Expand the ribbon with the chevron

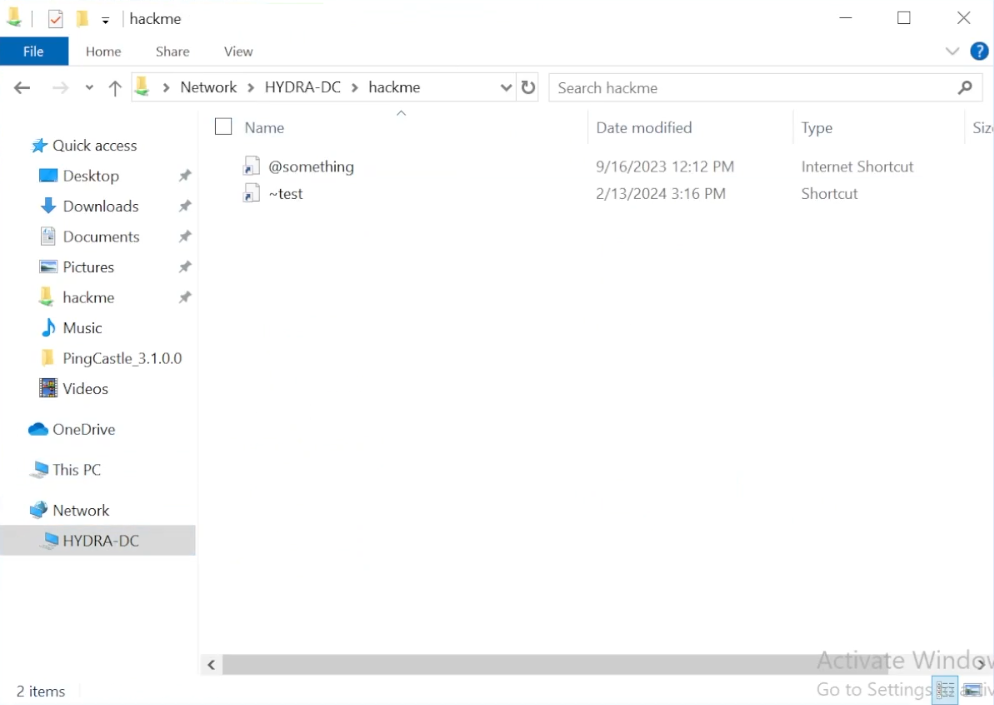point(951,51)
